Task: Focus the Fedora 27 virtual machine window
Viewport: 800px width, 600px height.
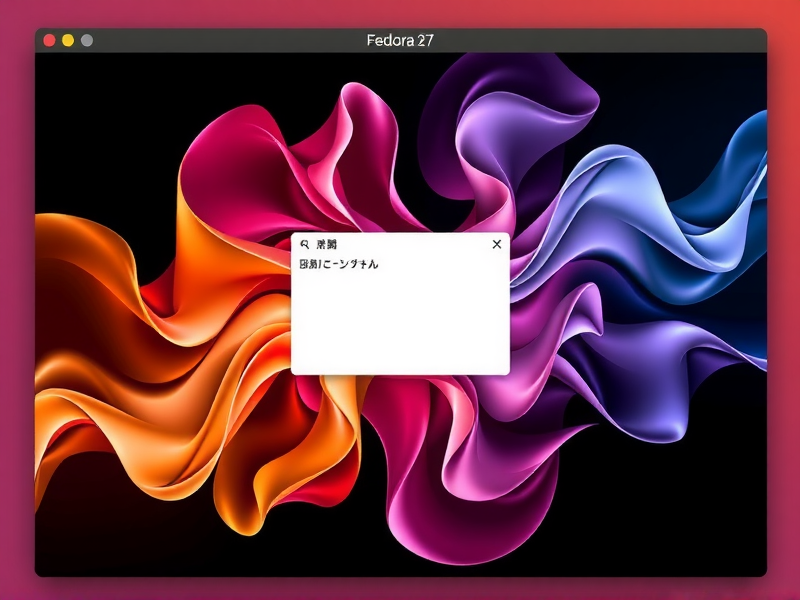Action: [400, 40]
